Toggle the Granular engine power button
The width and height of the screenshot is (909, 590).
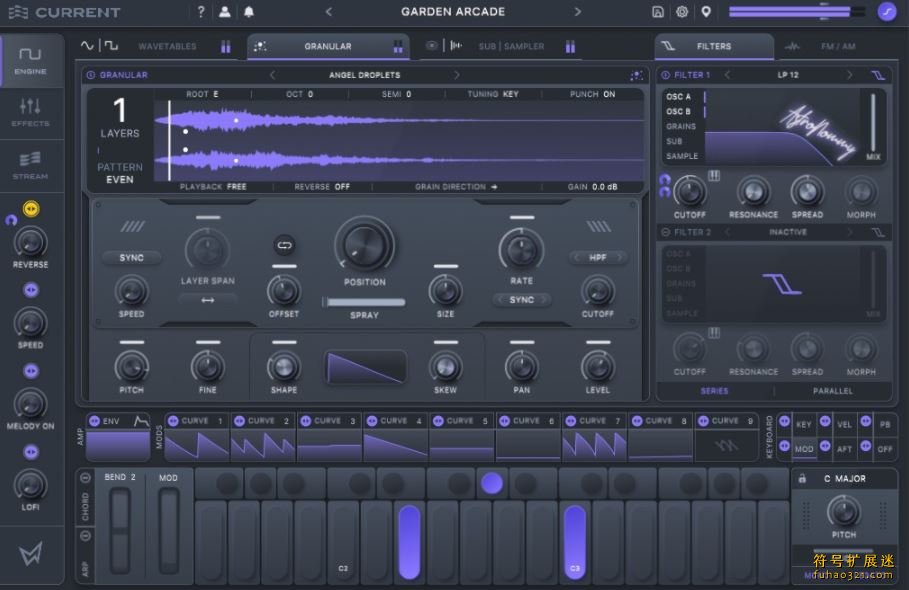coord(91,75)
